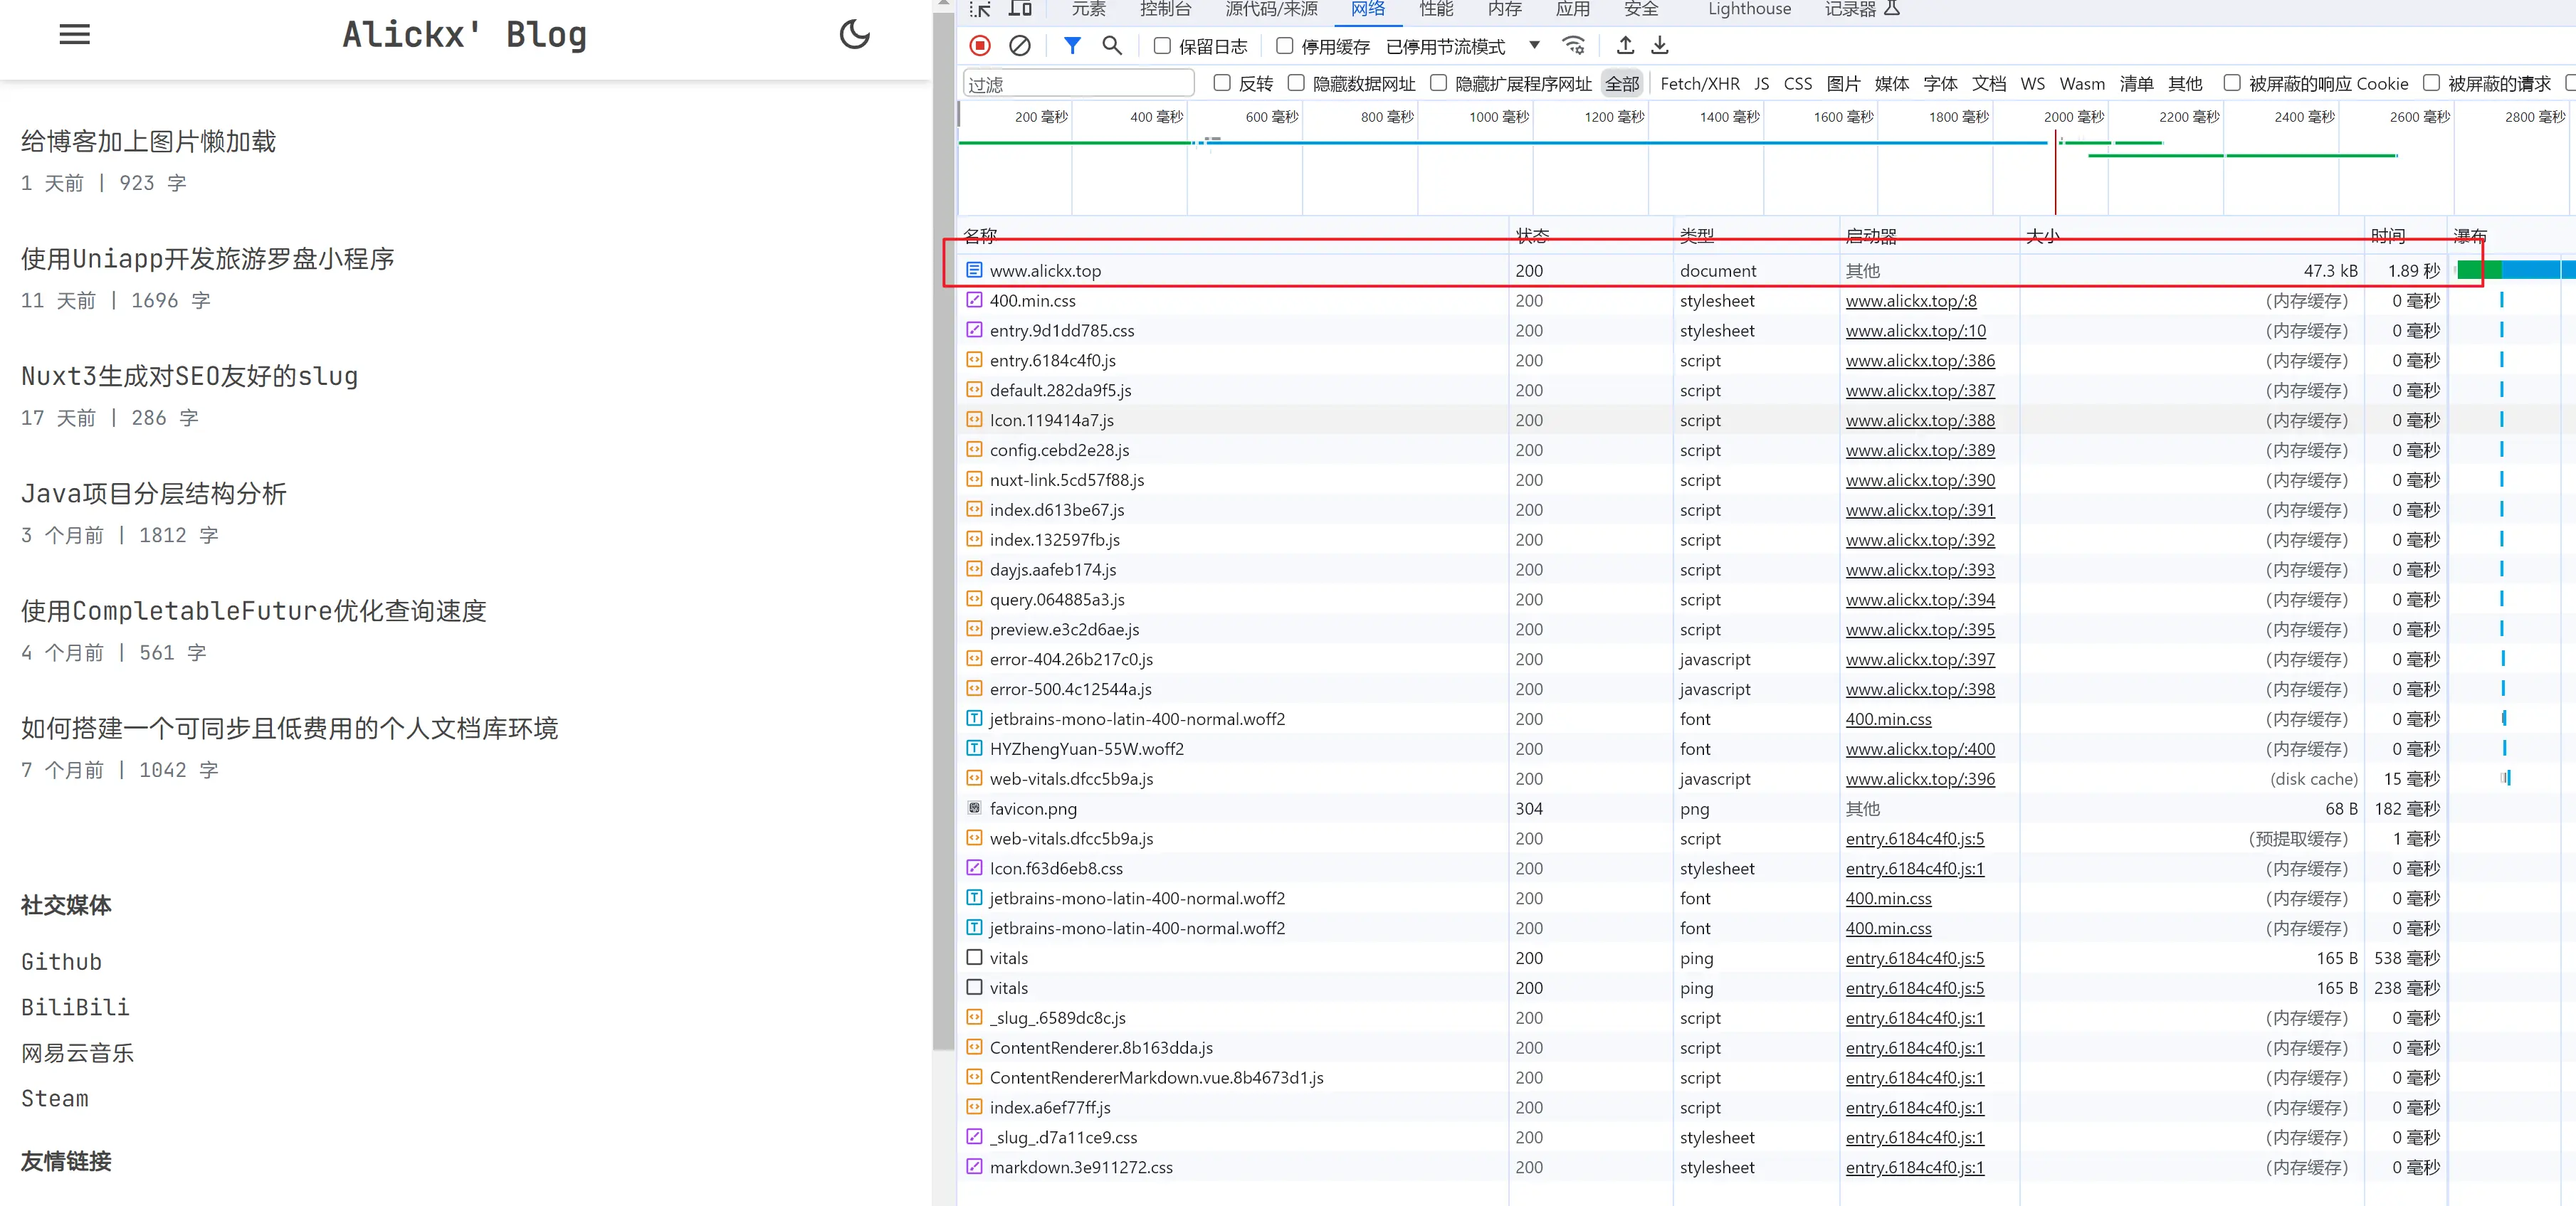This screenshot has width=2576, height=1206.
Task: Open the Steam social link
Action: coord(55,1098)
